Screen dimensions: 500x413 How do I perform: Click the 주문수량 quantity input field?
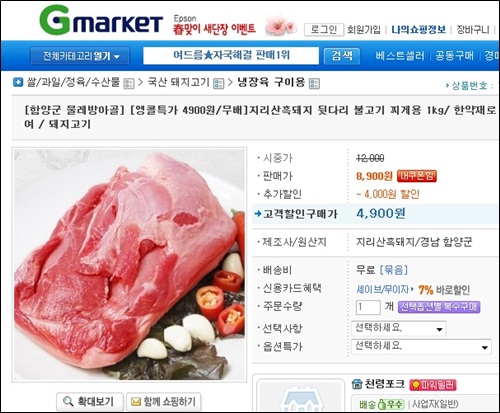coord(368,307)
